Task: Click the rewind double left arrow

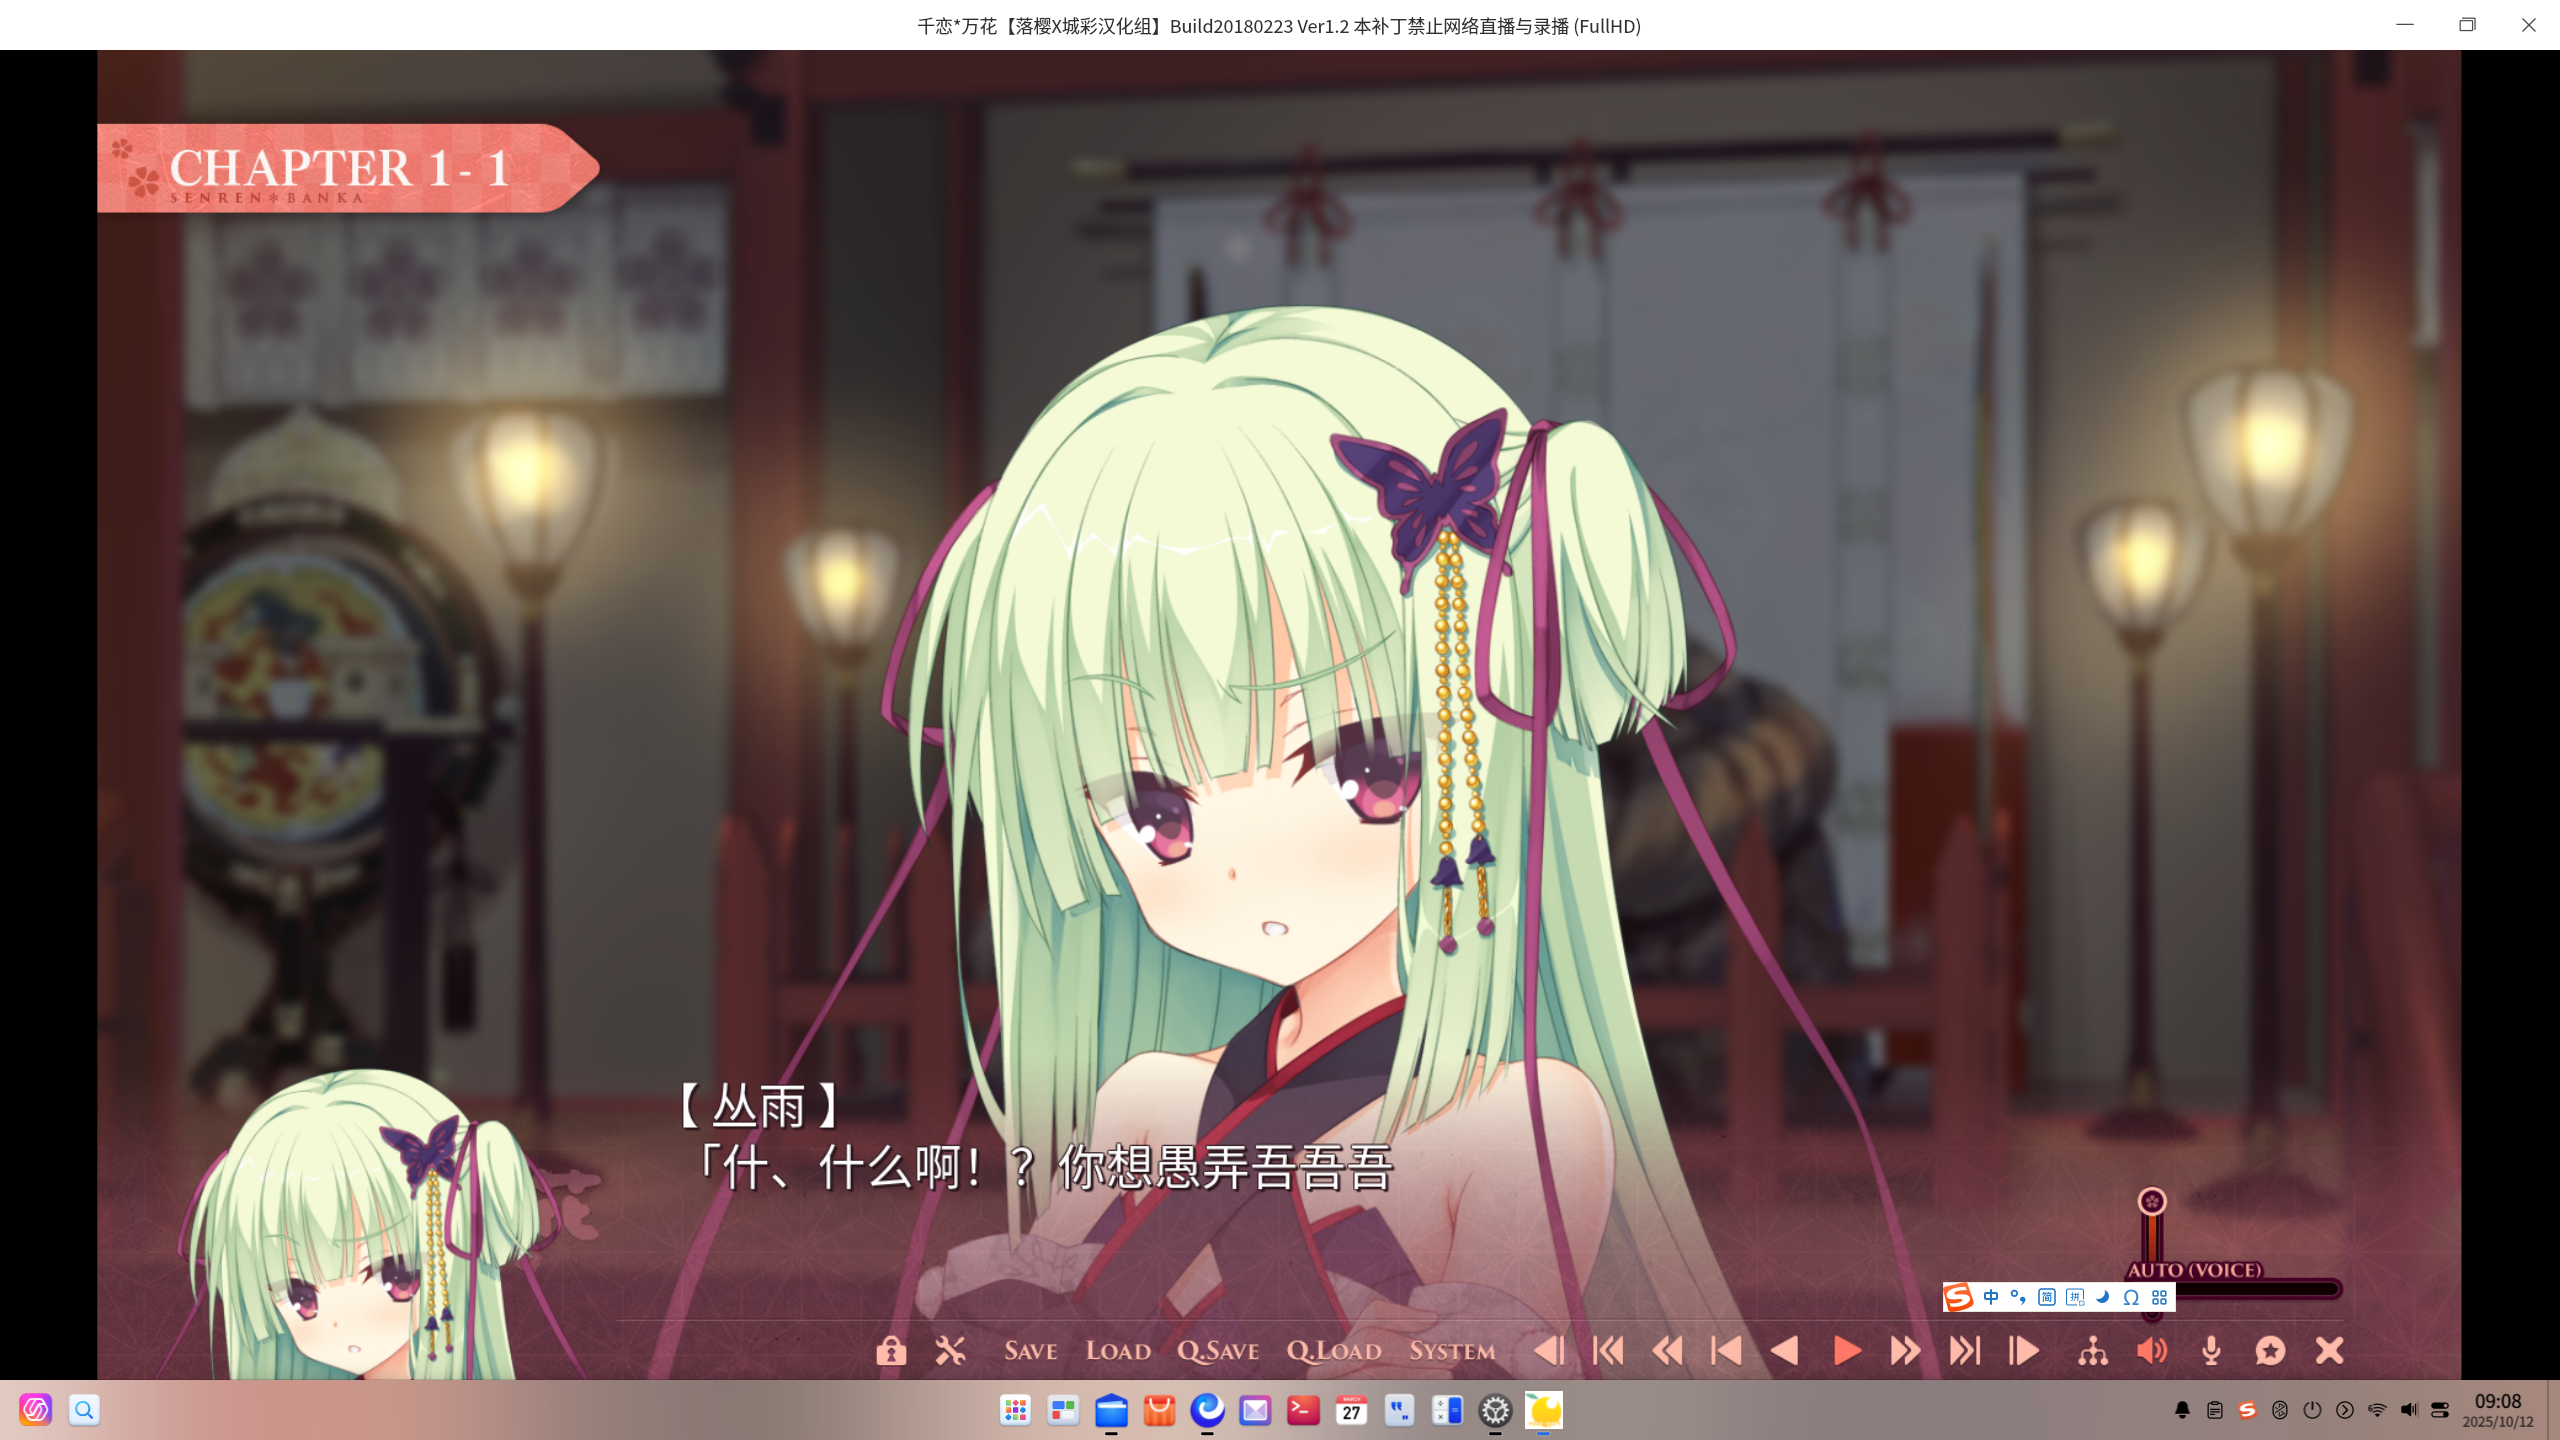Action: coord(1667,1351)
